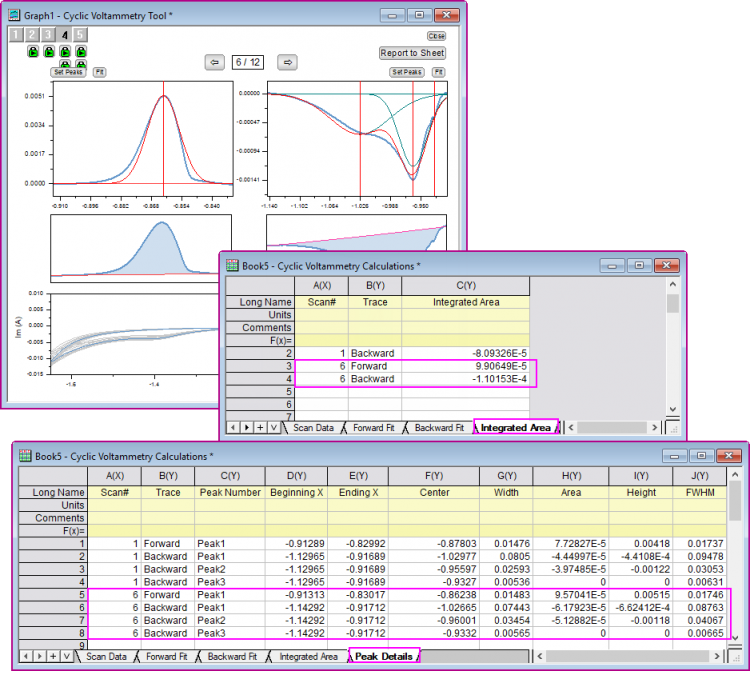Screen dimensions: 750x675
Task: Click the second green lock icon
Action: 49,51
